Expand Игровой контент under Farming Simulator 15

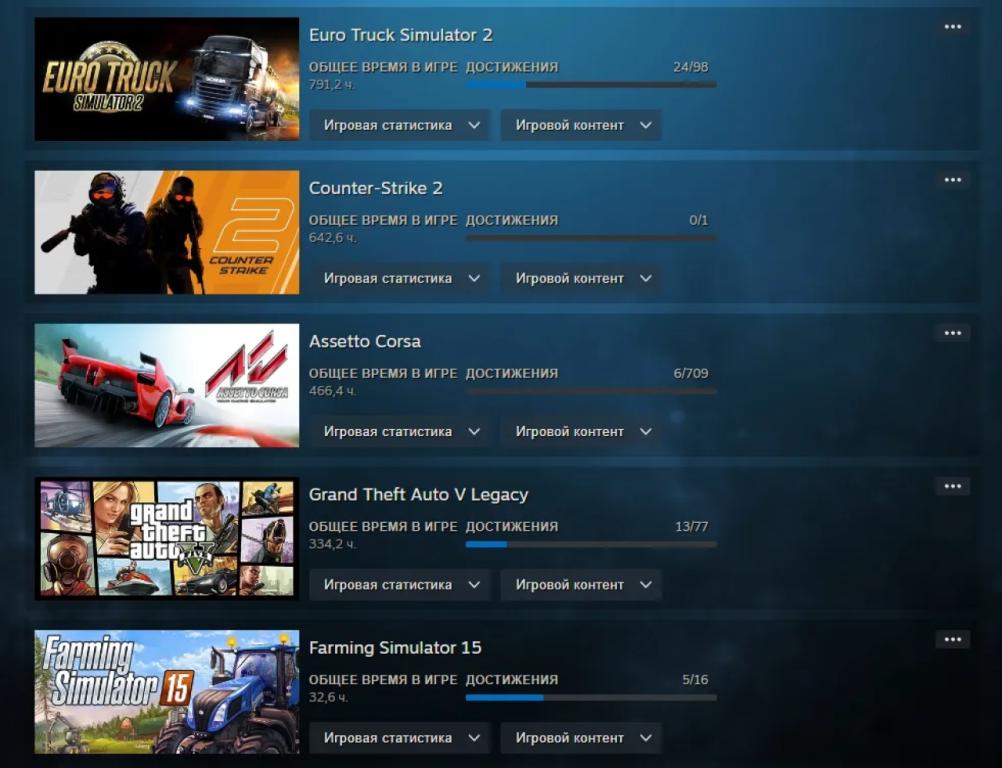click(580, 737)
